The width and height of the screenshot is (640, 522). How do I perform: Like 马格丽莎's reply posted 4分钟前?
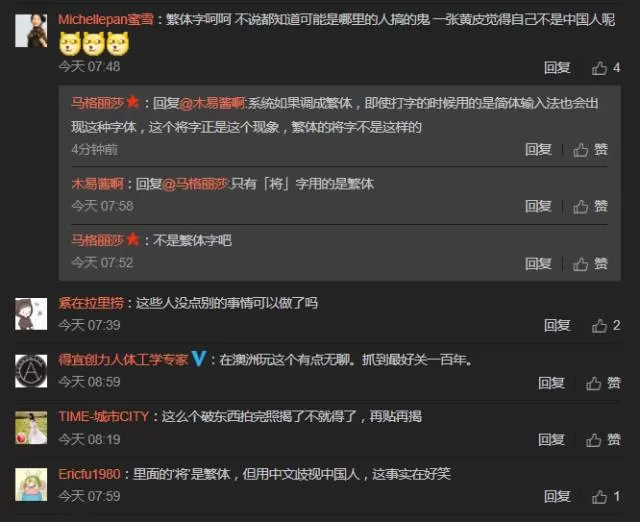(x=590, y=150)
